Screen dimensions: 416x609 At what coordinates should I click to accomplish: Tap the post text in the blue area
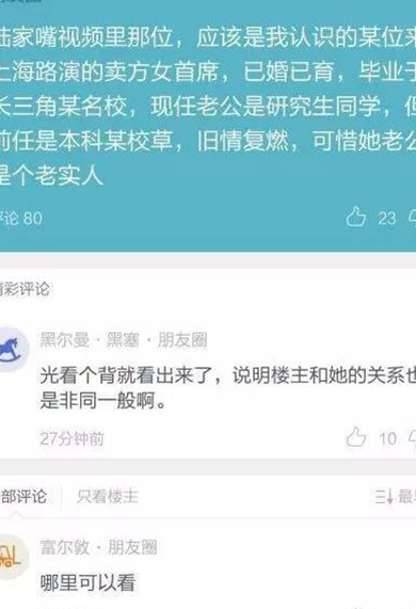click(x=208, y=106)
